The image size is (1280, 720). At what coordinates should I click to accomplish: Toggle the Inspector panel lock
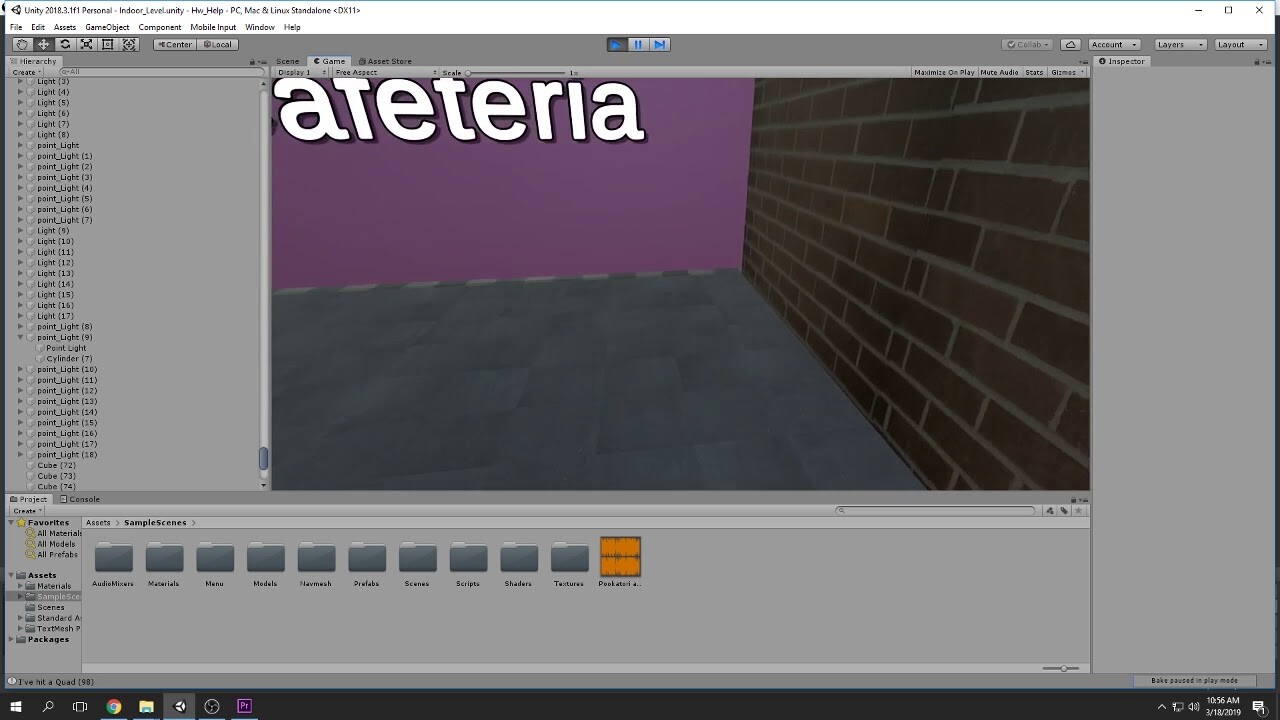1256,62
